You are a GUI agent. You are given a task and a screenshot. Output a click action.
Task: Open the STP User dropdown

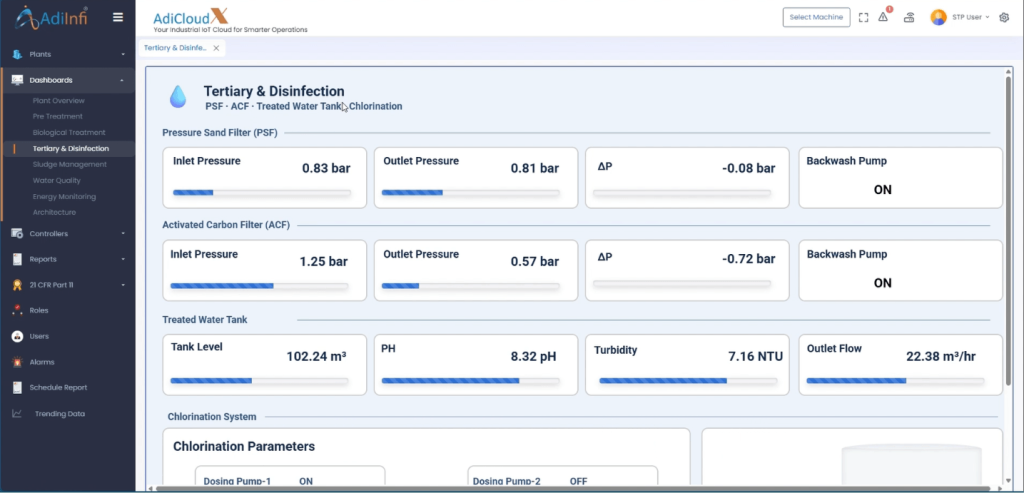point(971,18)
